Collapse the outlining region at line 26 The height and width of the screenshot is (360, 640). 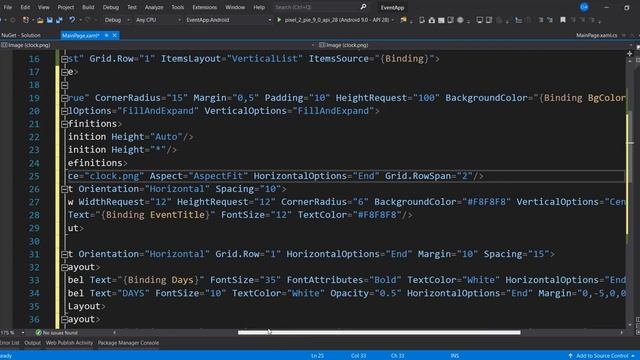tap(64, 189)
